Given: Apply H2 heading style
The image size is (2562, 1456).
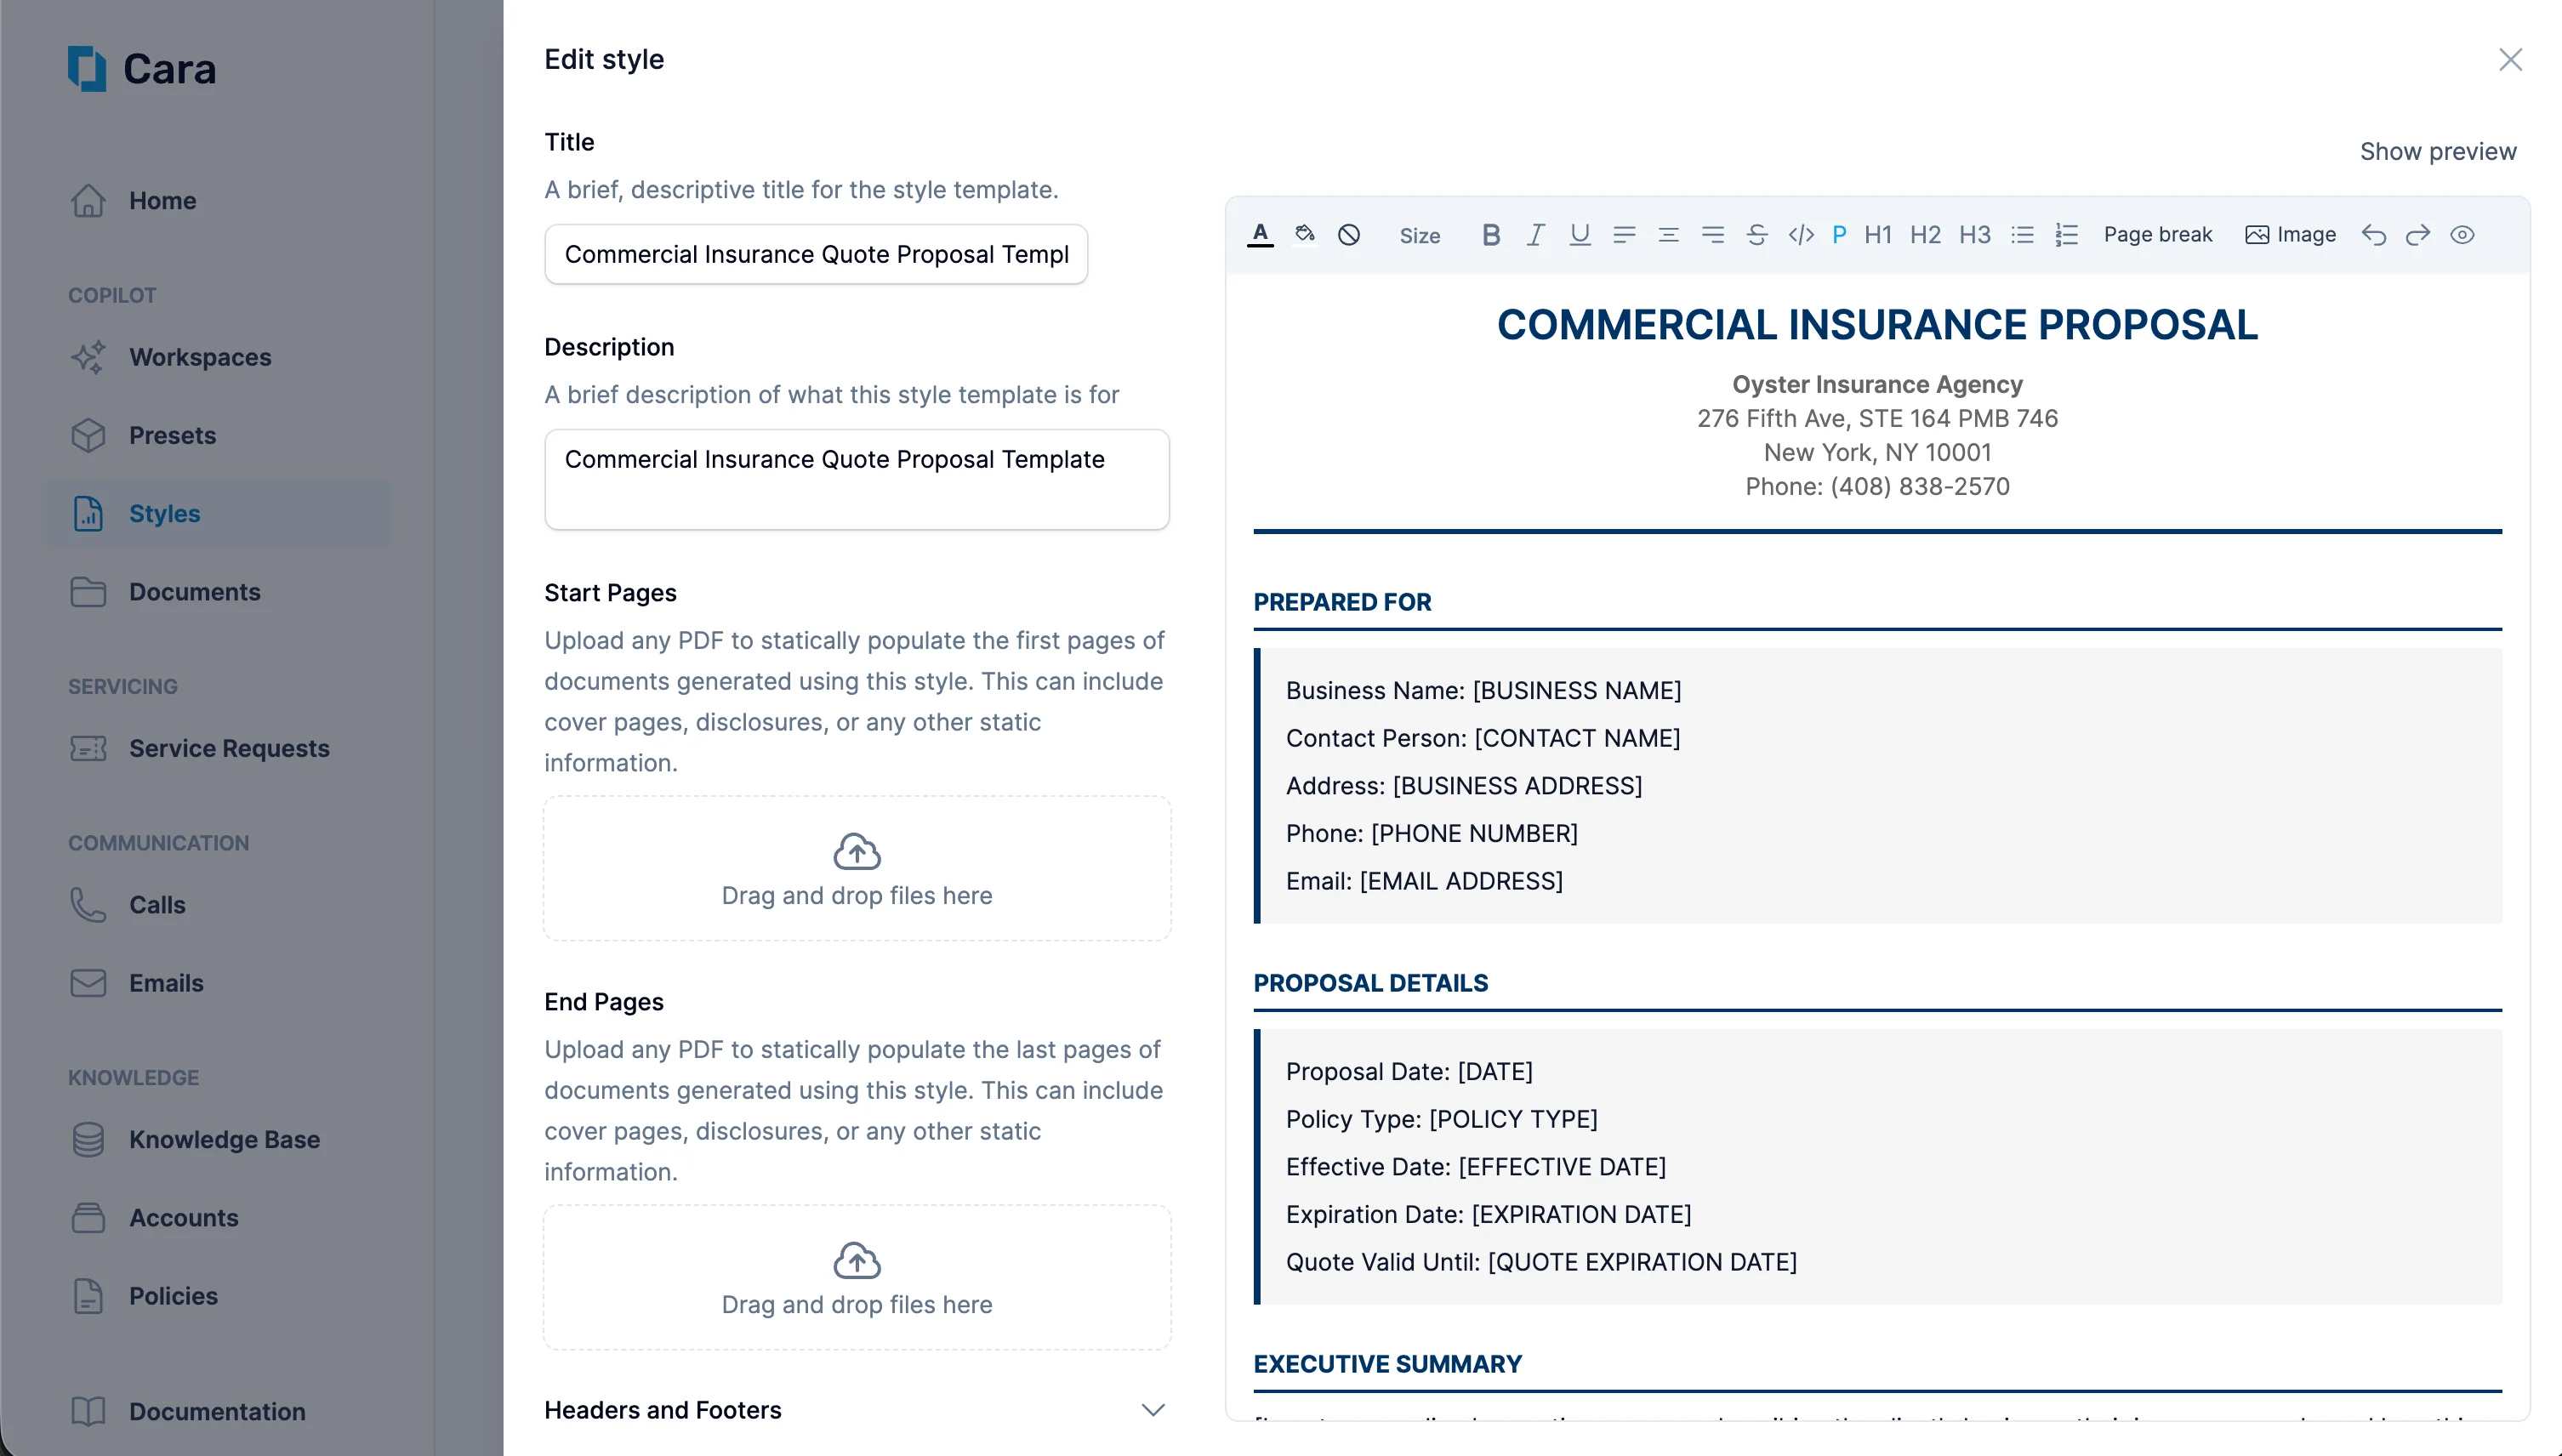Looking at the screenshot, I should 1925,235.
